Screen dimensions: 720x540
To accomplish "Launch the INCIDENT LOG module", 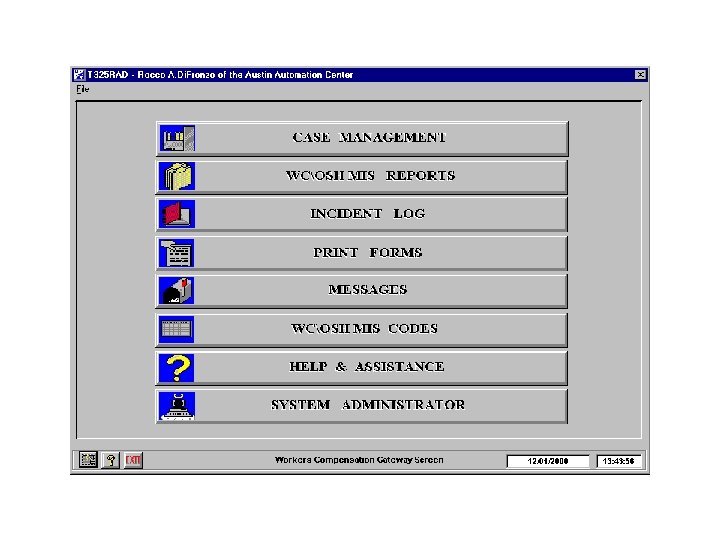I will tap(362, 214).
